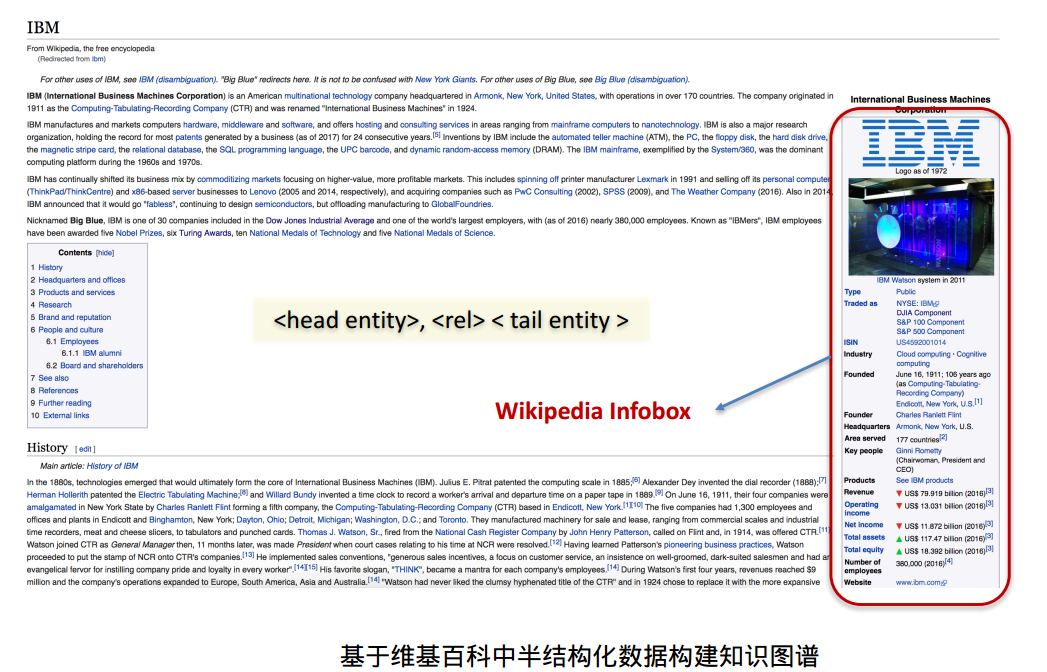Open 'National Medals of Science' link
The image size is (1047, 672).
[x=444, y=234]
